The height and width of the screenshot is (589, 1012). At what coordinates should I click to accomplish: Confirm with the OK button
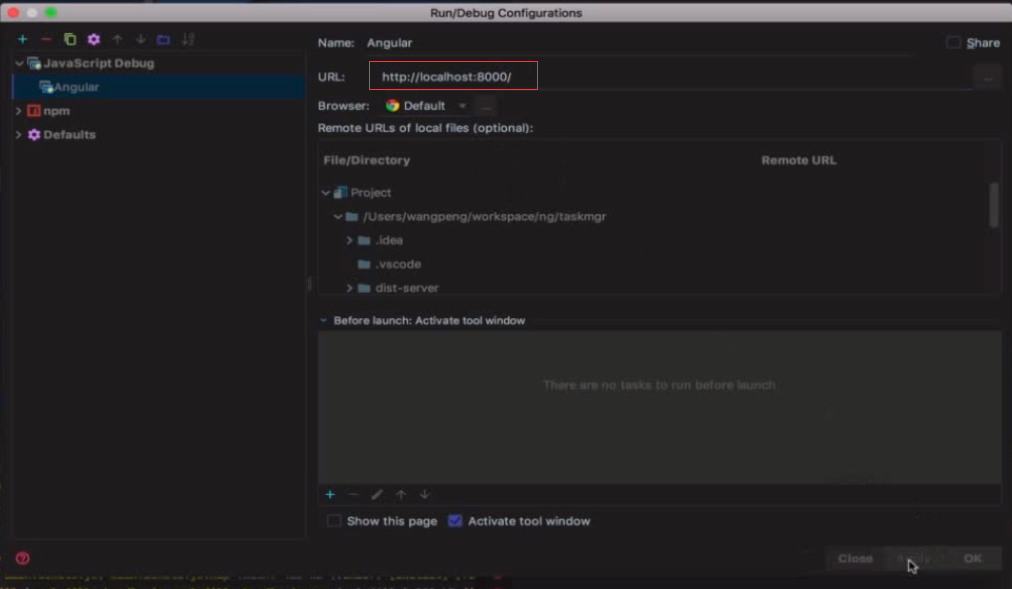973,559
